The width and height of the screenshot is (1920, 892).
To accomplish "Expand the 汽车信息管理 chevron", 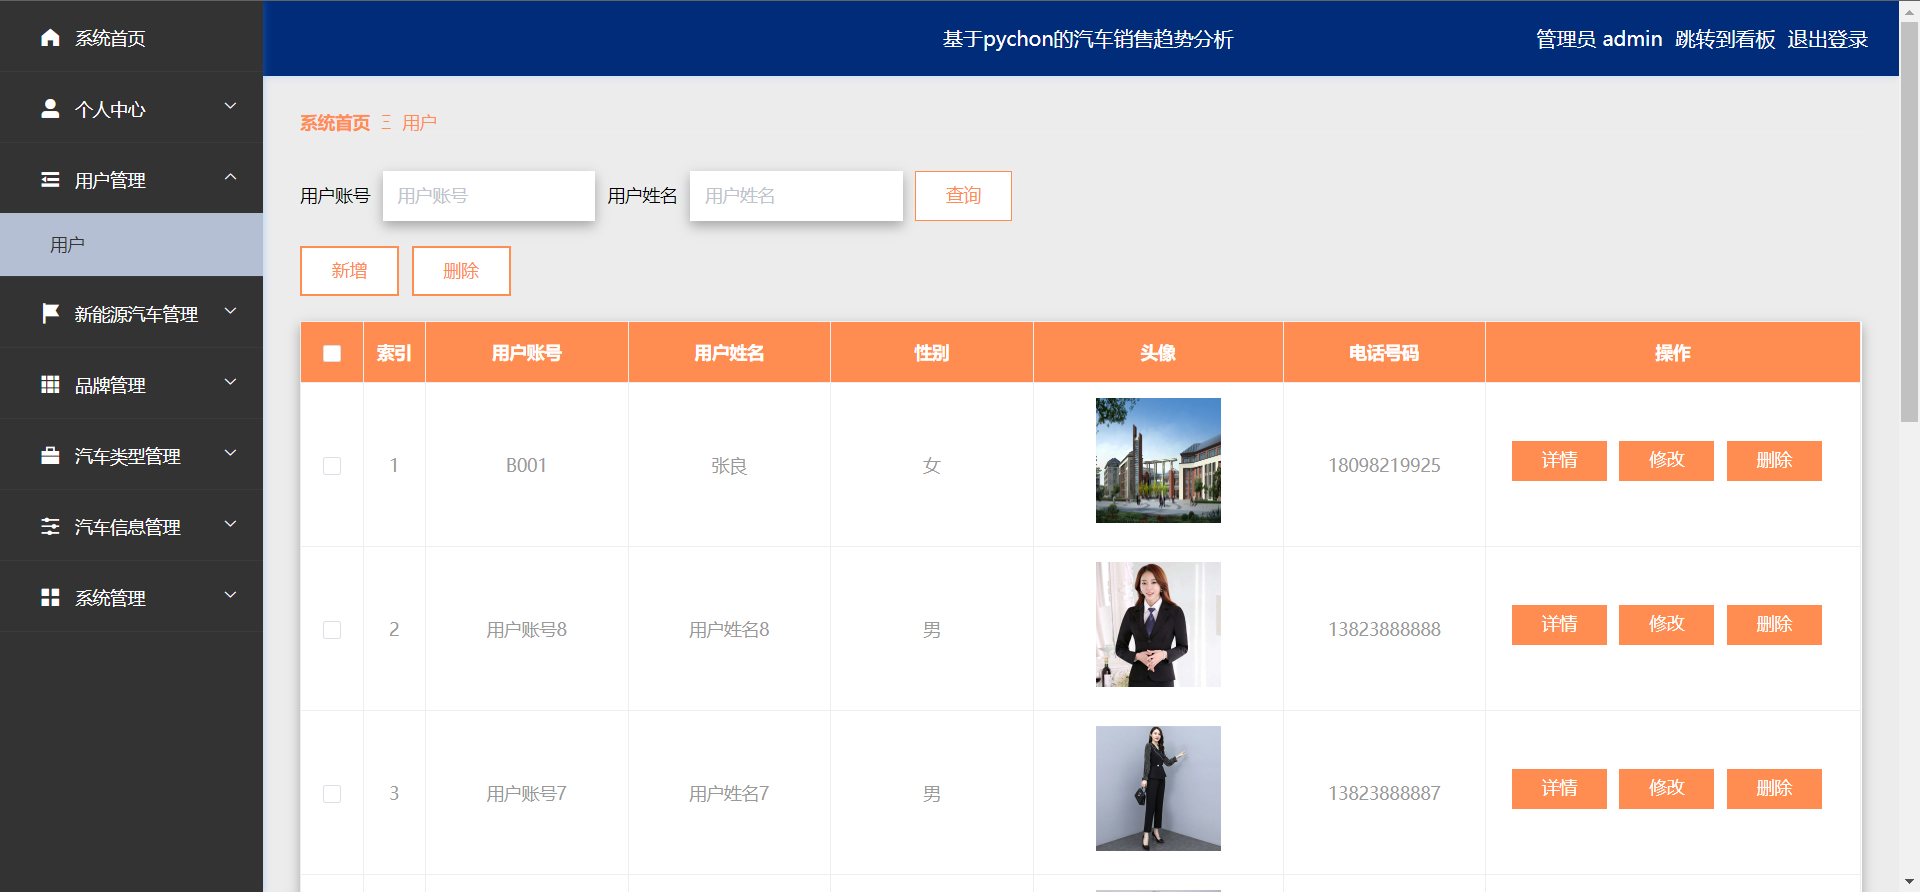I will pos(231,524).
